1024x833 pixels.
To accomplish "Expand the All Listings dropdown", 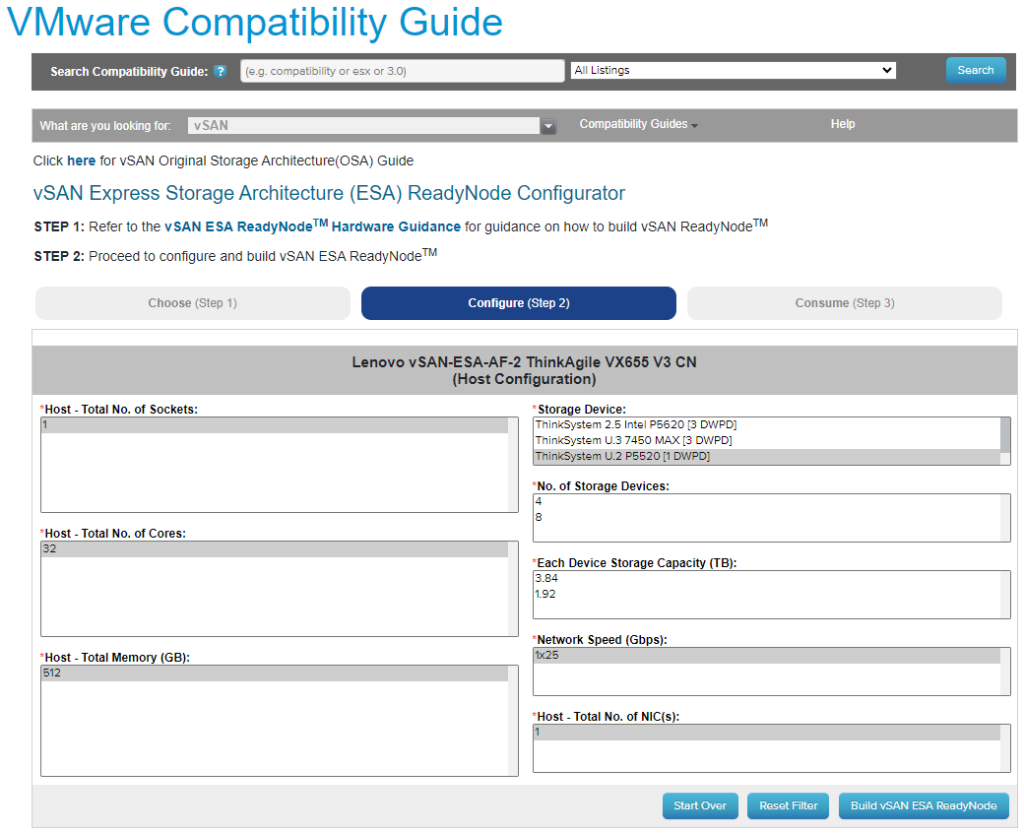I will [733, 71].
